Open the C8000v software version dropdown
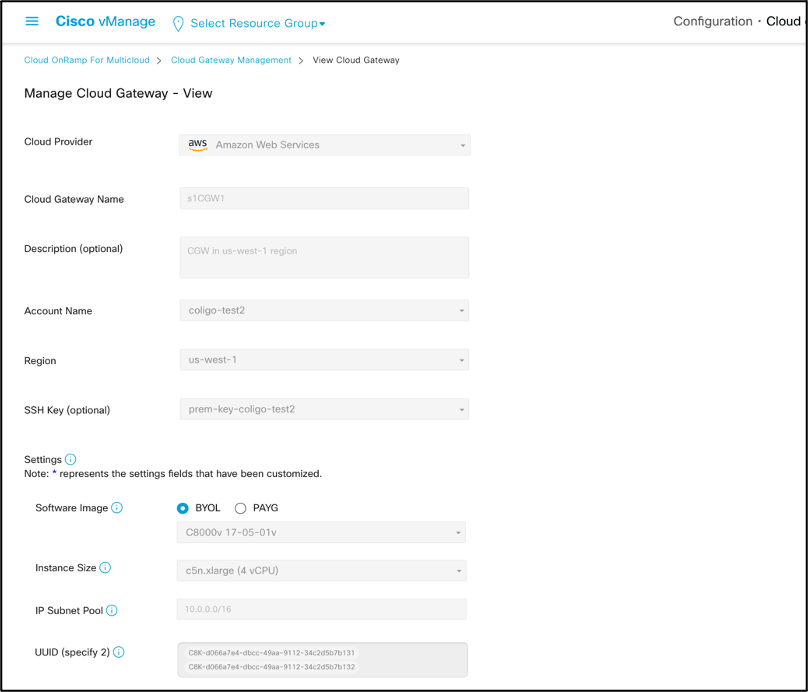The width and height of the screenshot is (808, 692). click(320, 533)
